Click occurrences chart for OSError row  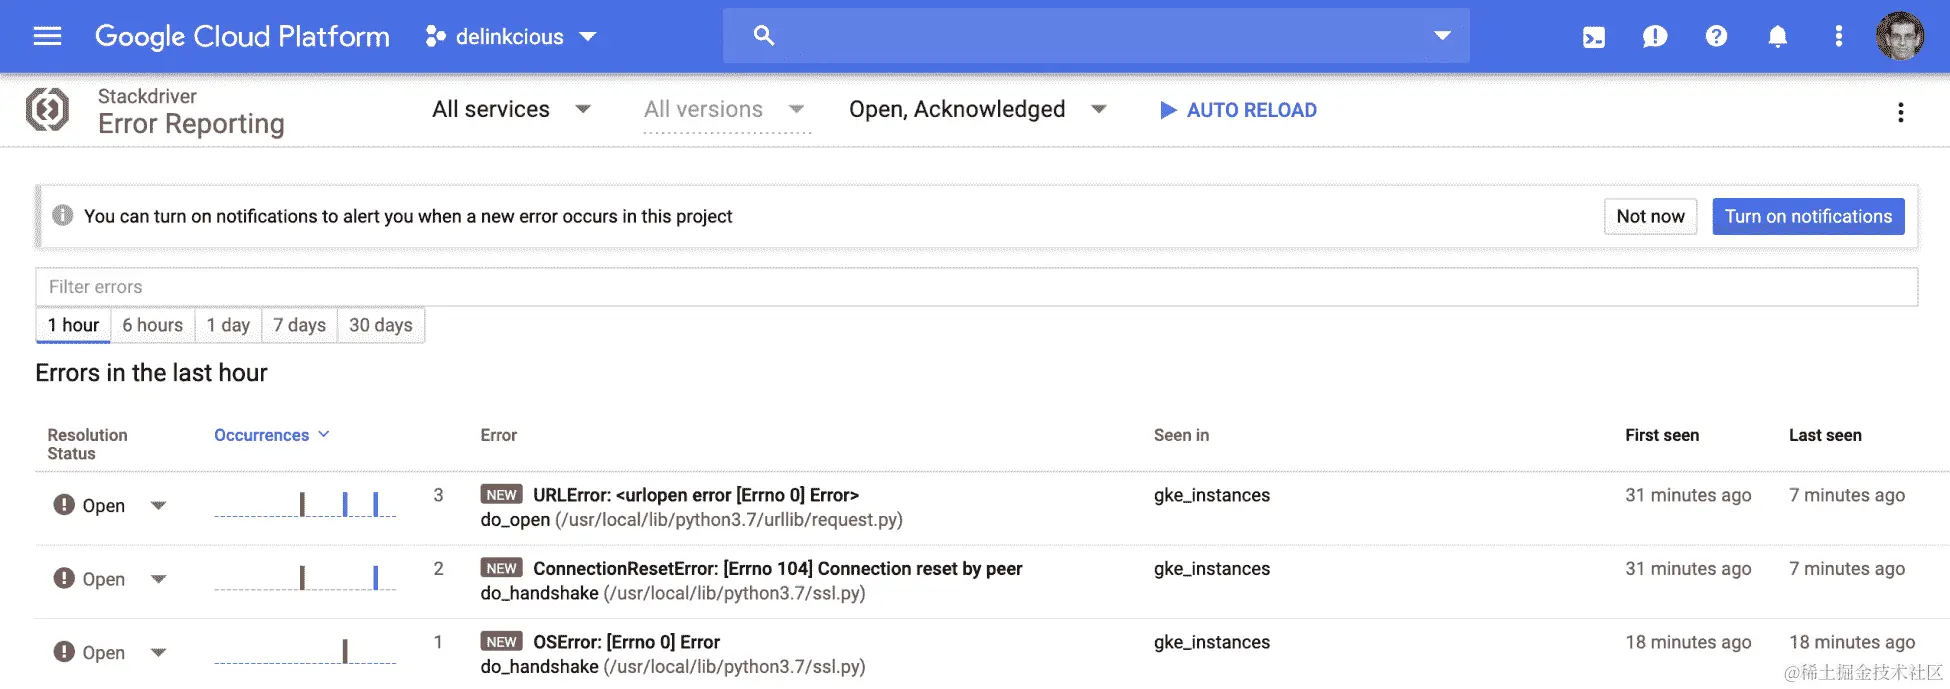coord(305,650)
